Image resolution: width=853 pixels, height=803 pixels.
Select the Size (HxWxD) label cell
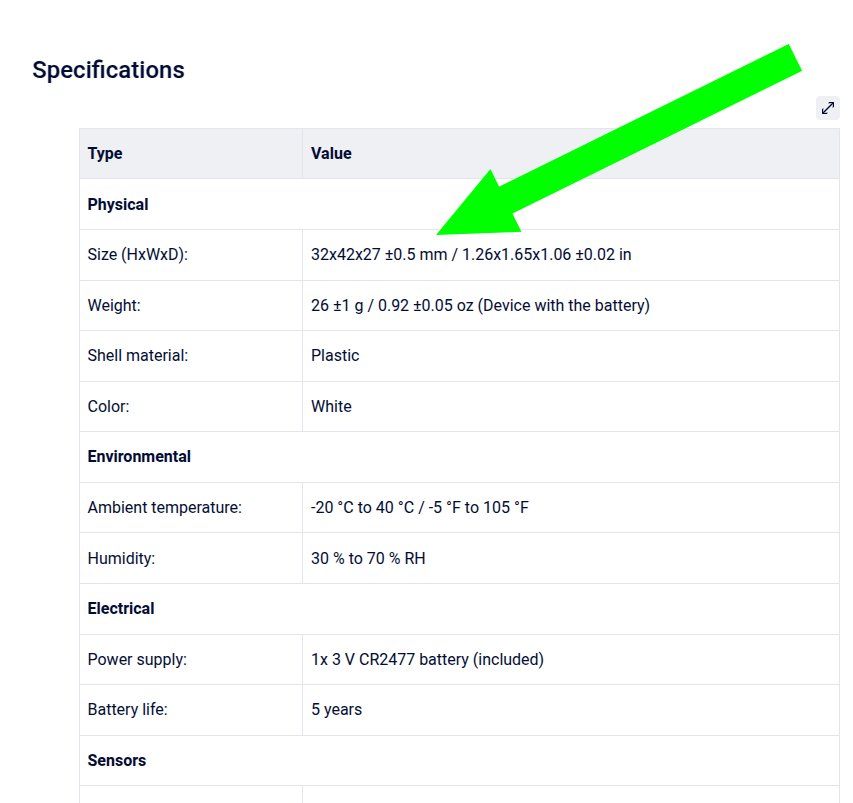coord(191,255)
